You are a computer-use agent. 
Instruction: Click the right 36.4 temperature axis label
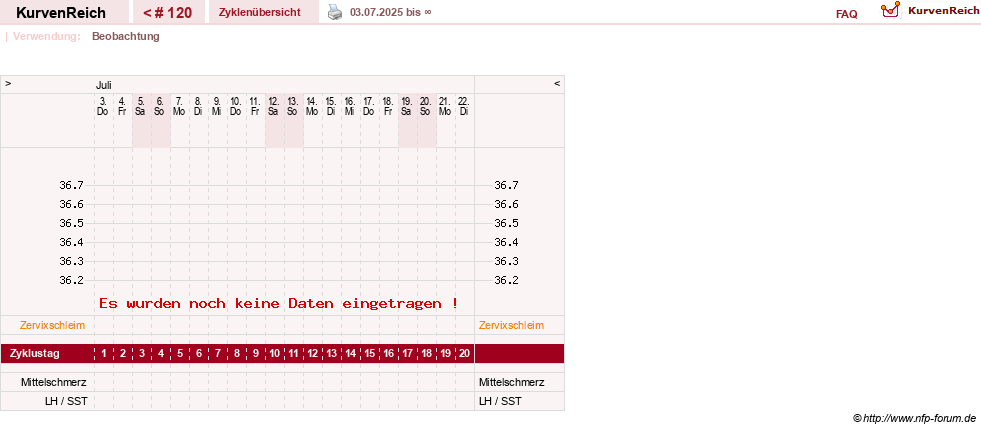click(x=506, y=242)
